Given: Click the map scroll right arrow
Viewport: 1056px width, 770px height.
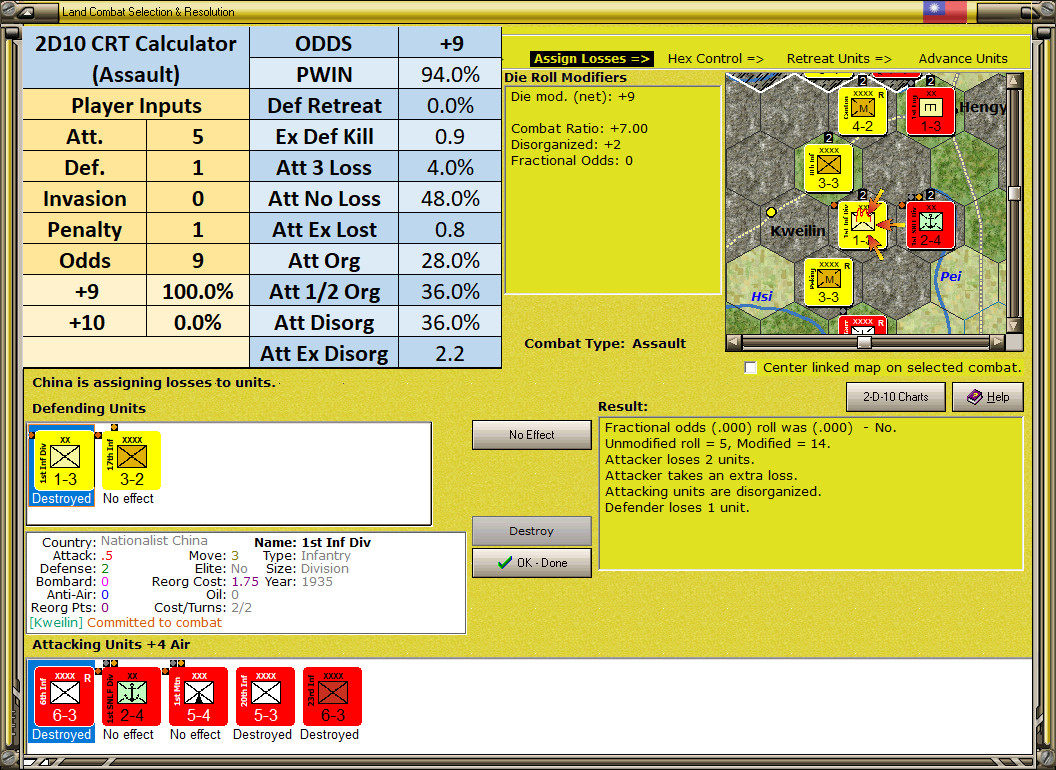Looking at the screenshot, I should coord(997,342).
